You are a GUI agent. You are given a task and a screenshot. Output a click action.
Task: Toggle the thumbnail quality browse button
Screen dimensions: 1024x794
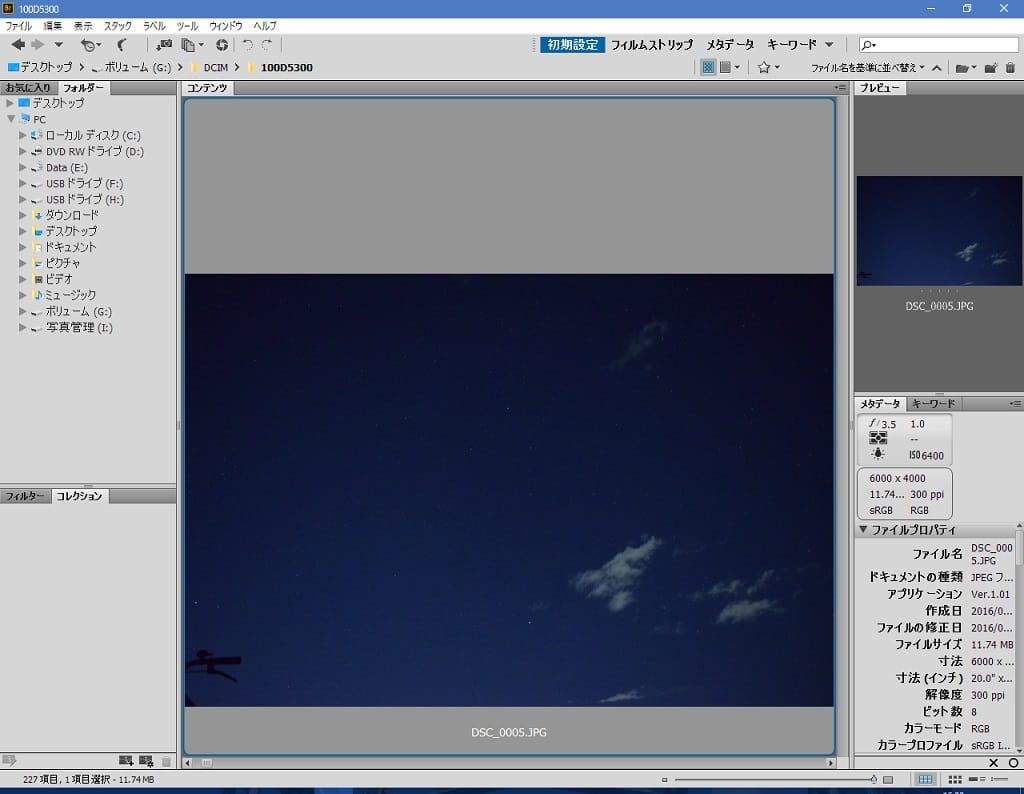(708, 68)
